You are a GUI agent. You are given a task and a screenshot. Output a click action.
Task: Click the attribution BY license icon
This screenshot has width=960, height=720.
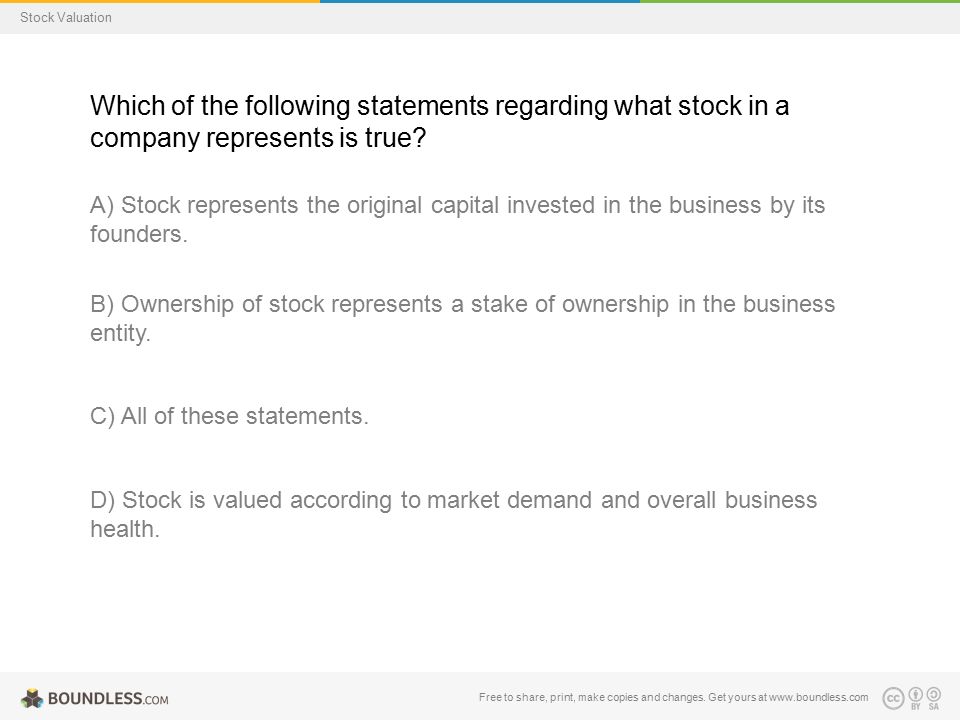[x=916, y=698]
